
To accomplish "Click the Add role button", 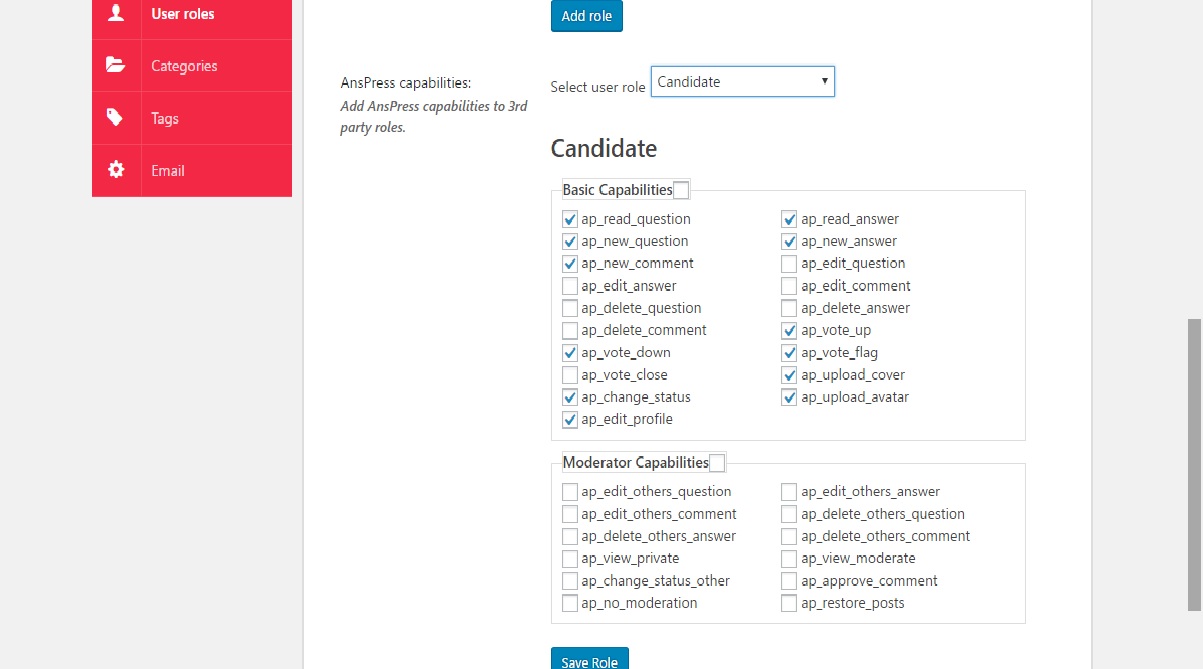I will click(x=587, y=16).
